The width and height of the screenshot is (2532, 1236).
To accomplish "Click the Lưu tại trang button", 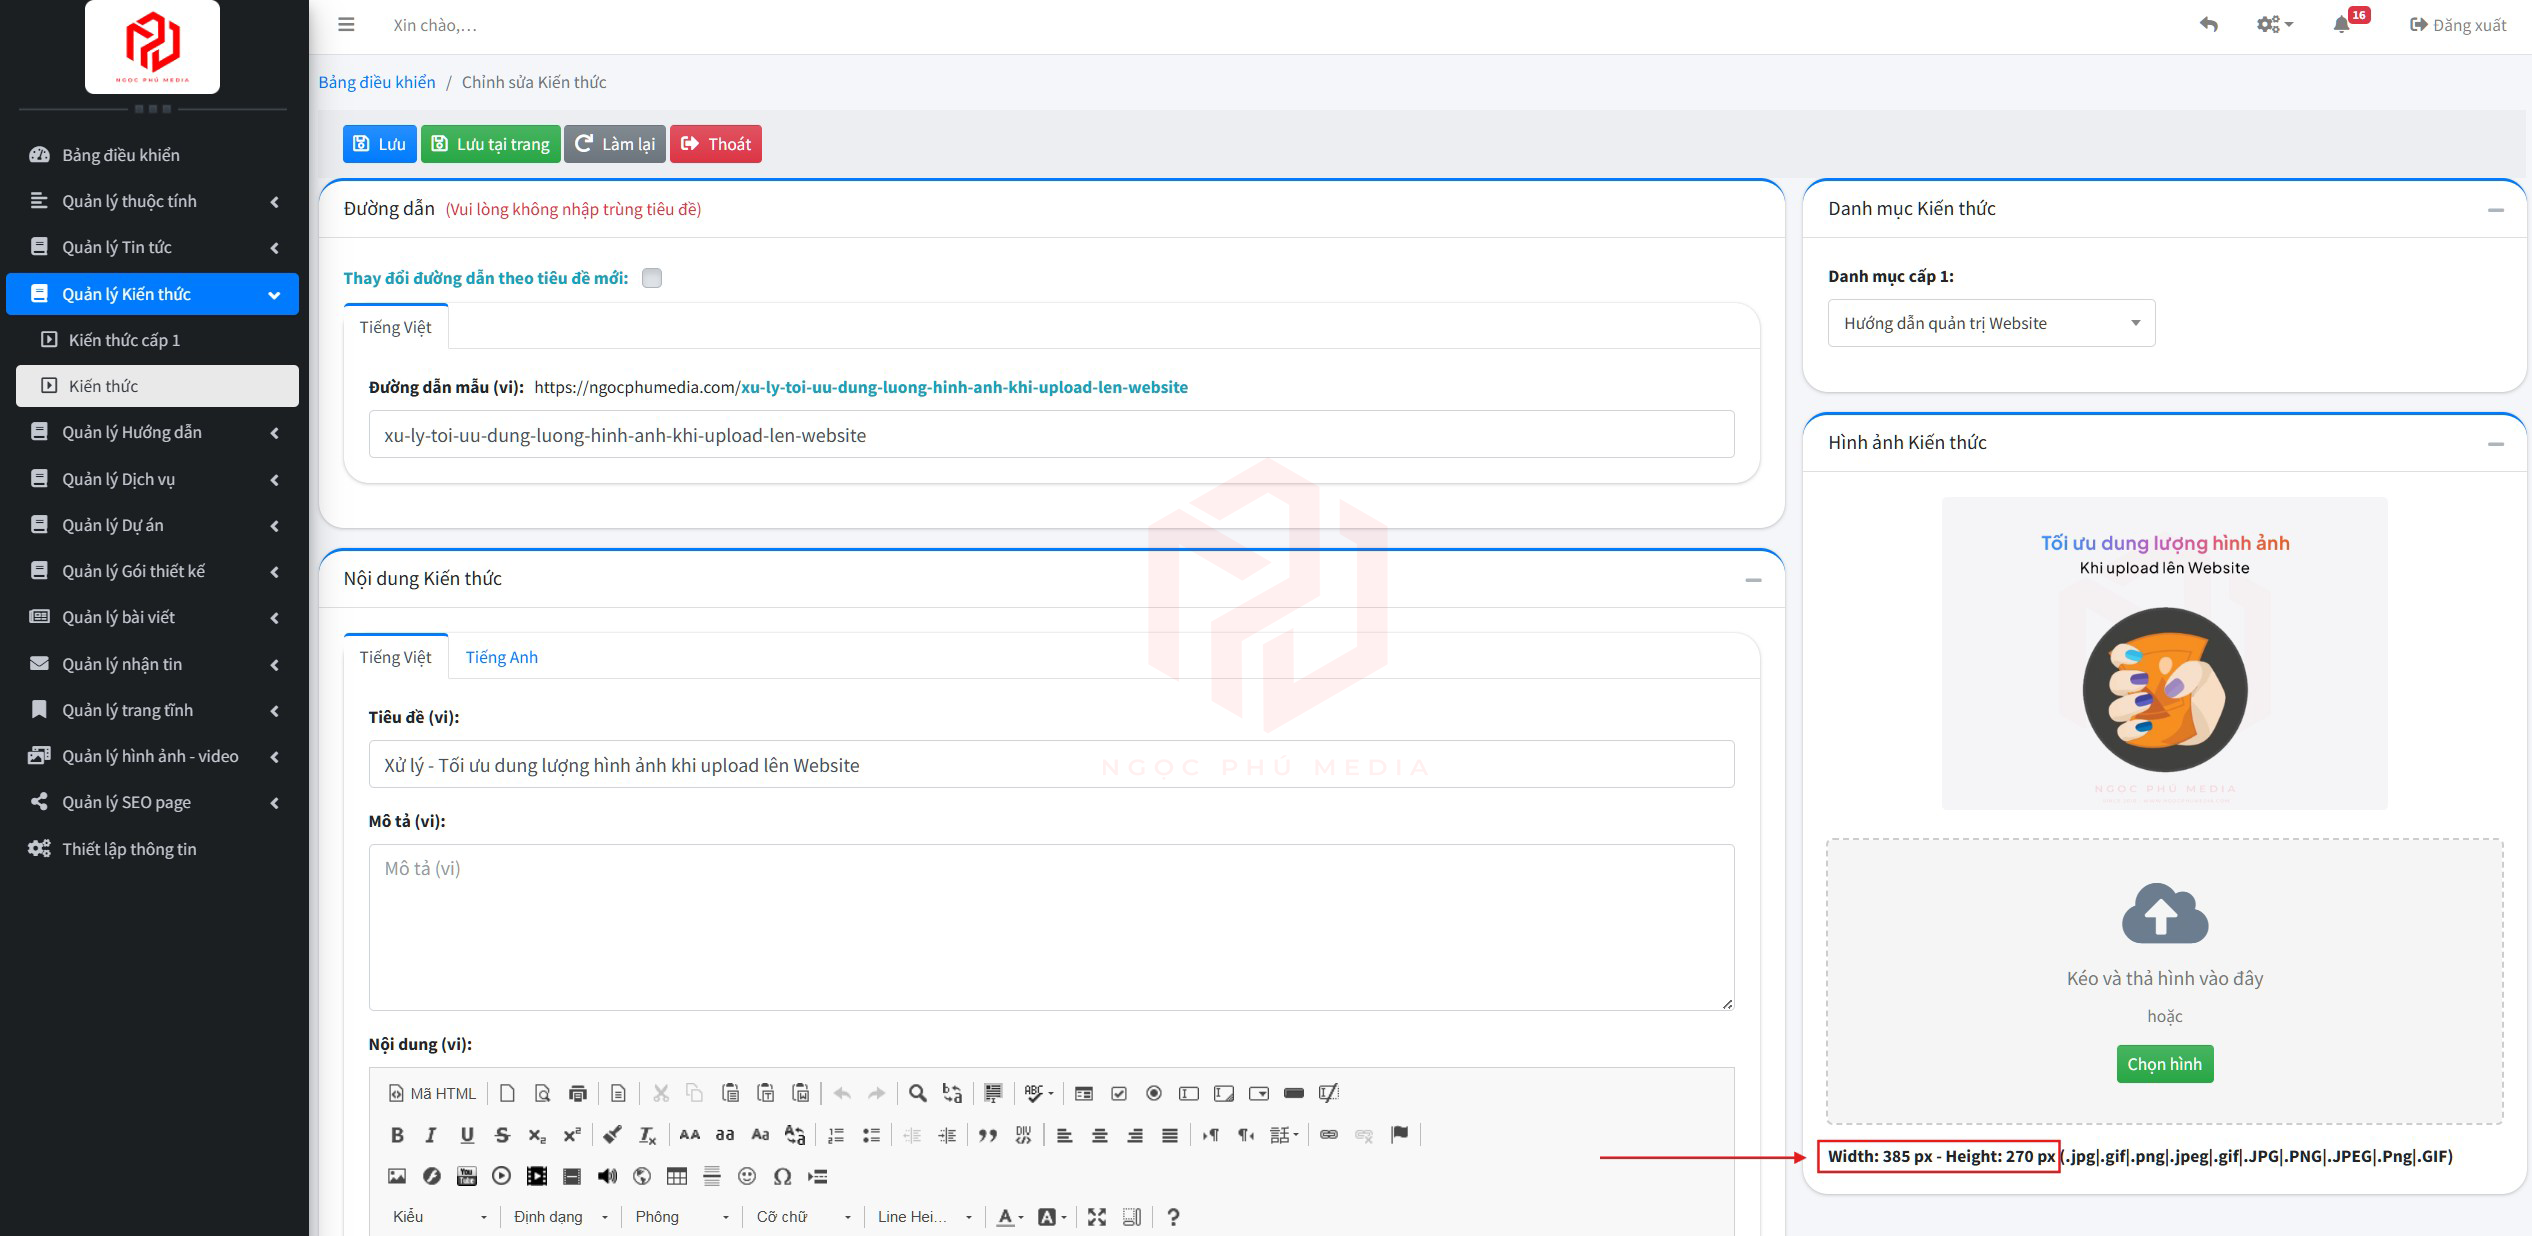I will (x=490, y=144).
